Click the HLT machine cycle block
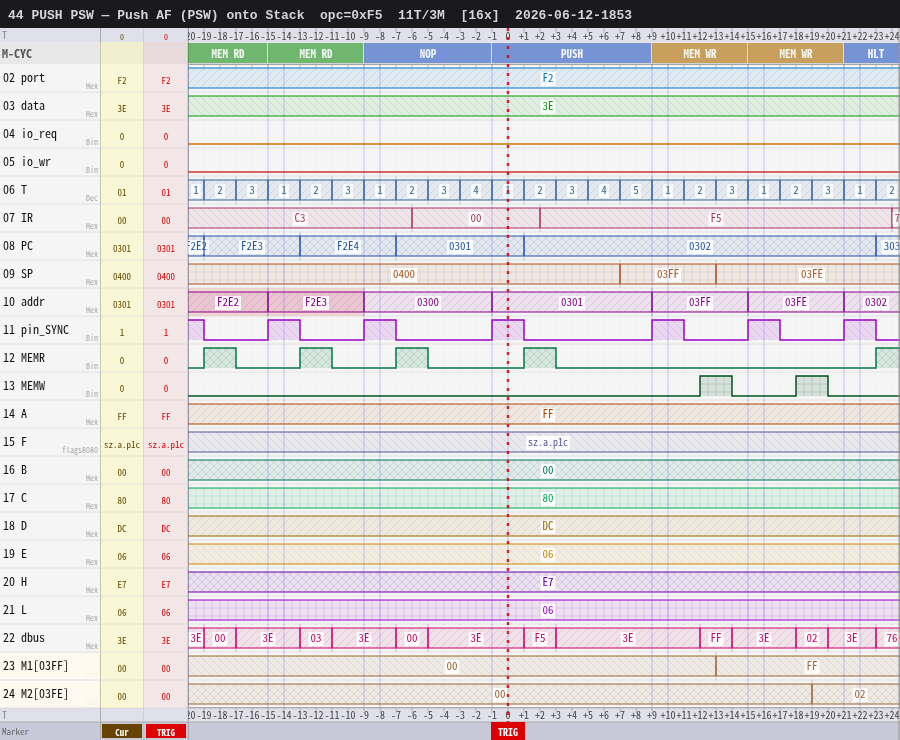 (871, 53)
